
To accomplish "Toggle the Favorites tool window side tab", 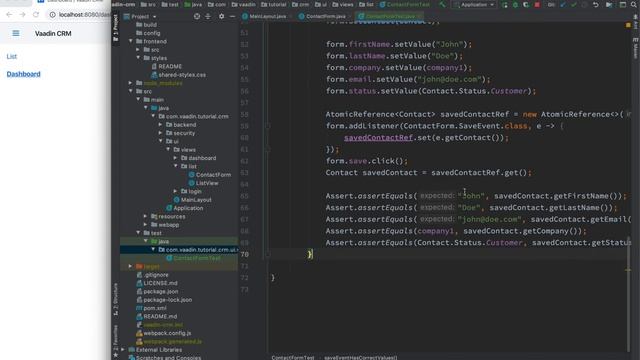I will pos(116,341).
